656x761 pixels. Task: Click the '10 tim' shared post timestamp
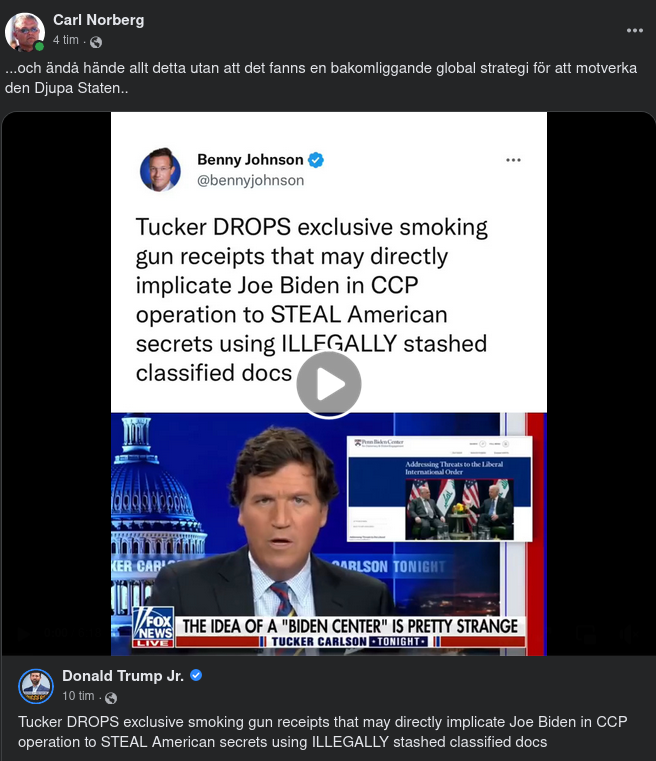pos(78,696)
